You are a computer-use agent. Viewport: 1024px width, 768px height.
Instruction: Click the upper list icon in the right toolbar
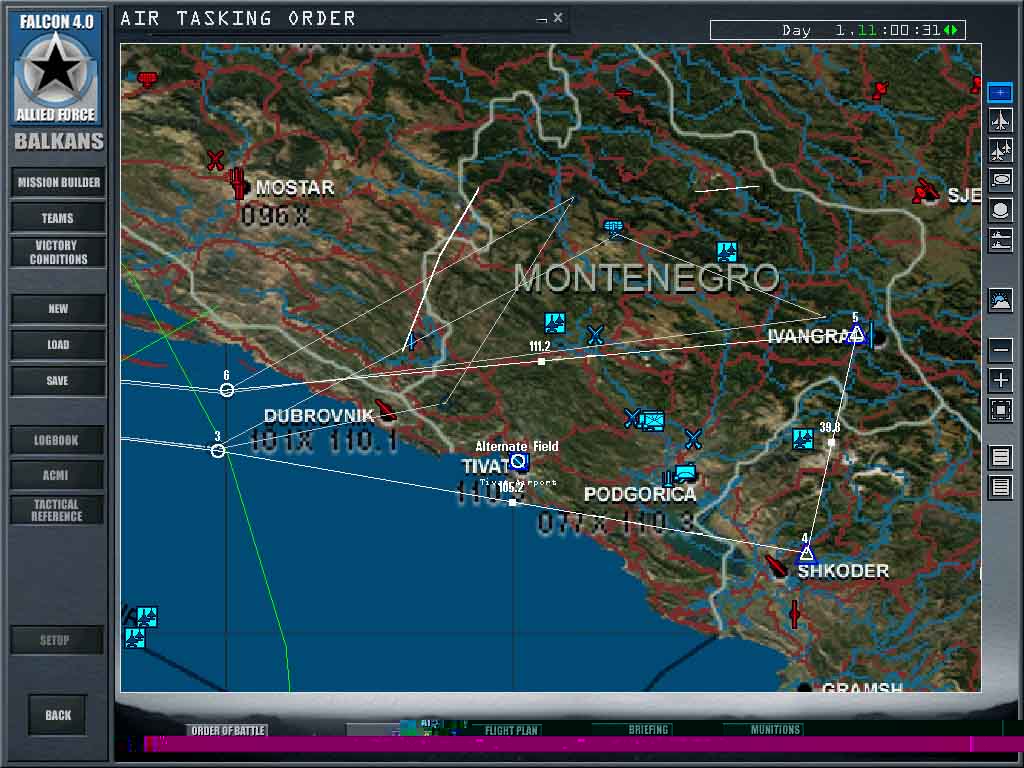(x=1000, y=456)
